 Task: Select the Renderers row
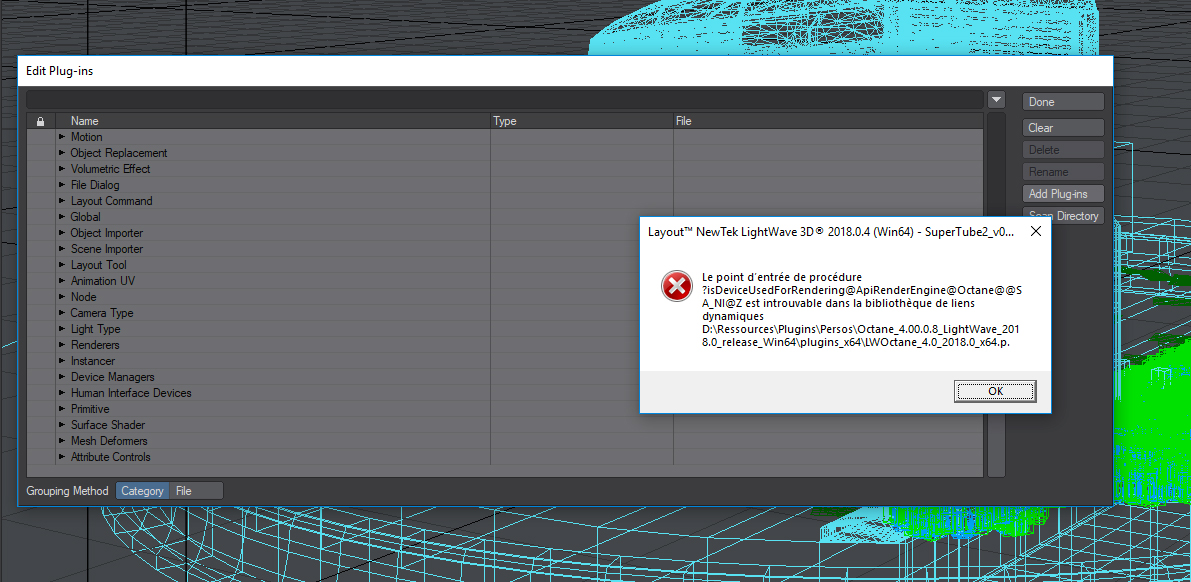tap(505, 345)
